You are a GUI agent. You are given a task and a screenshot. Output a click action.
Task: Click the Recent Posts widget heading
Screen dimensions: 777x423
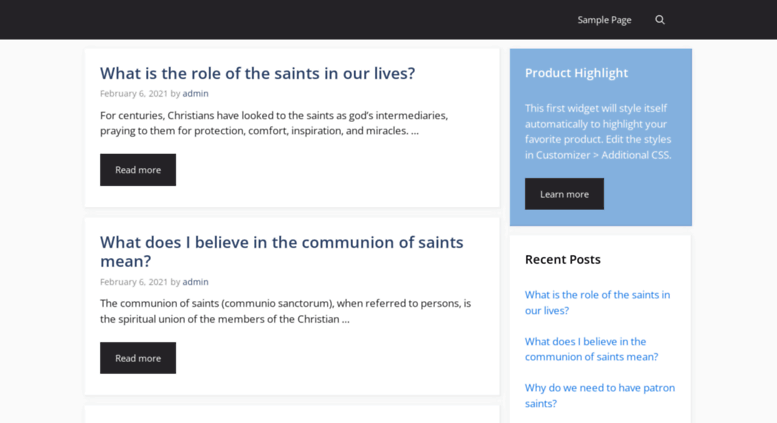562,260
